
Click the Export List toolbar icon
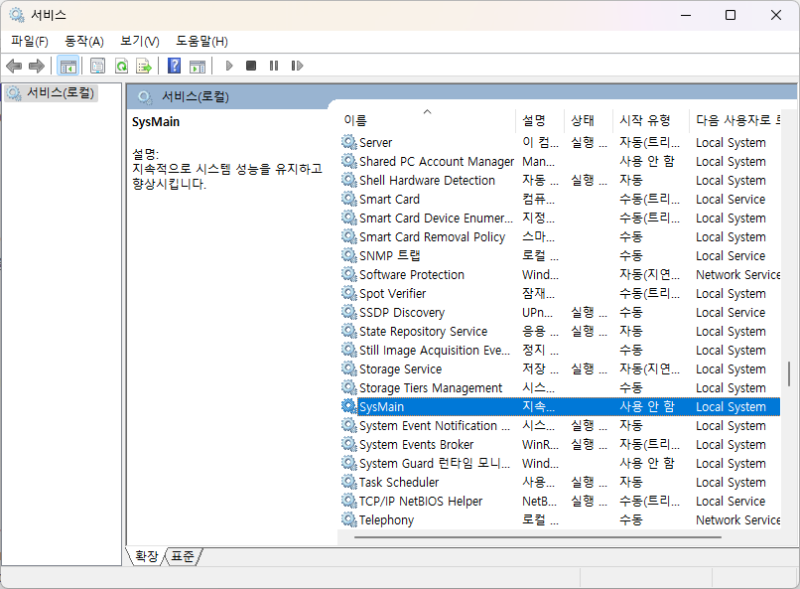(x=144, y=66)
